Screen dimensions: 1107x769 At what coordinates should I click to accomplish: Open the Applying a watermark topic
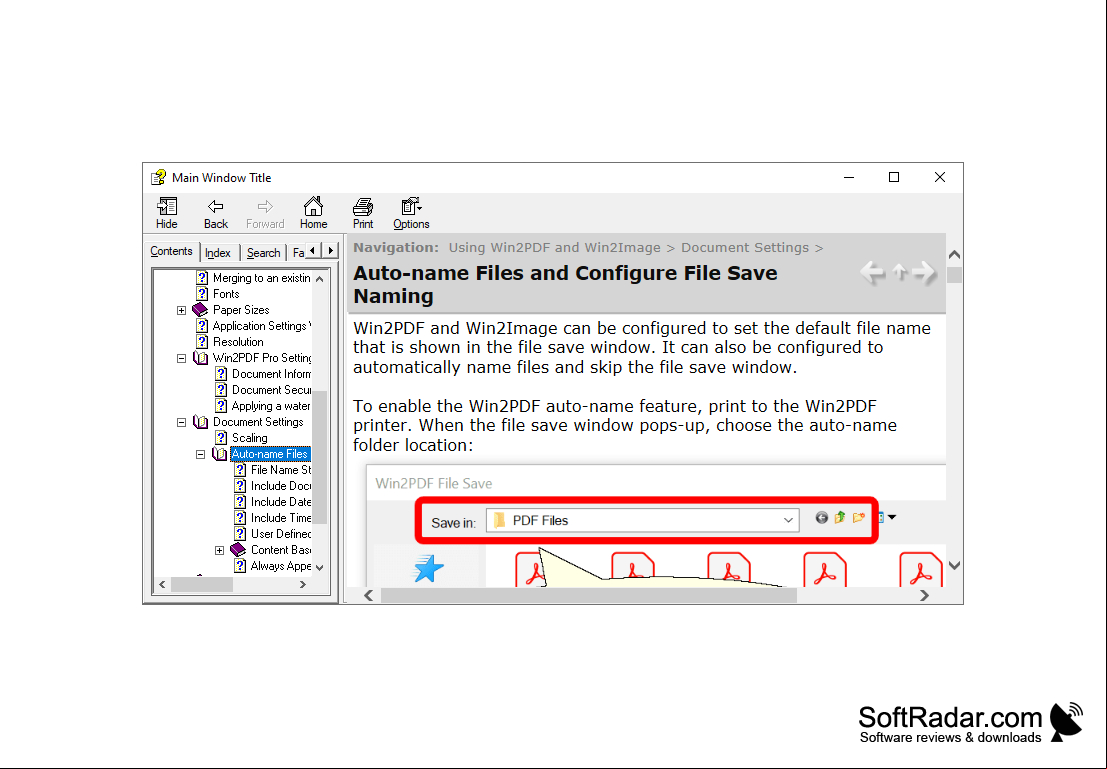(x=271, y=406)
